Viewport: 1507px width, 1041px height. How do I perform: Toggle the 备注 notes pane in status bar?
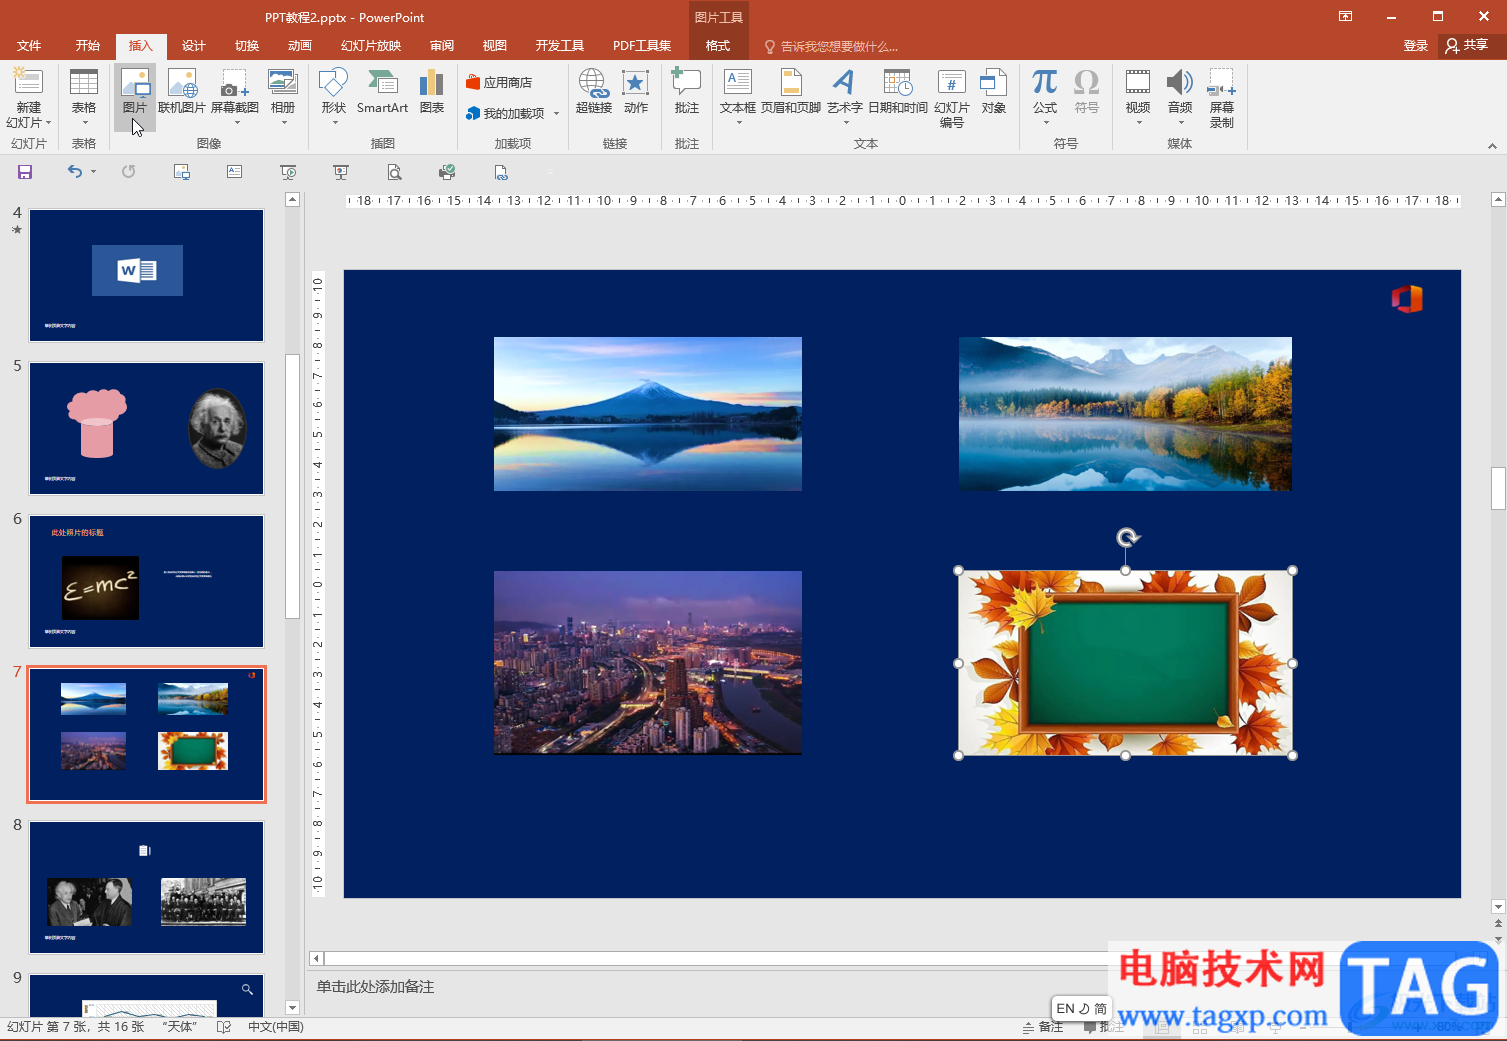coord(1043,1027)
